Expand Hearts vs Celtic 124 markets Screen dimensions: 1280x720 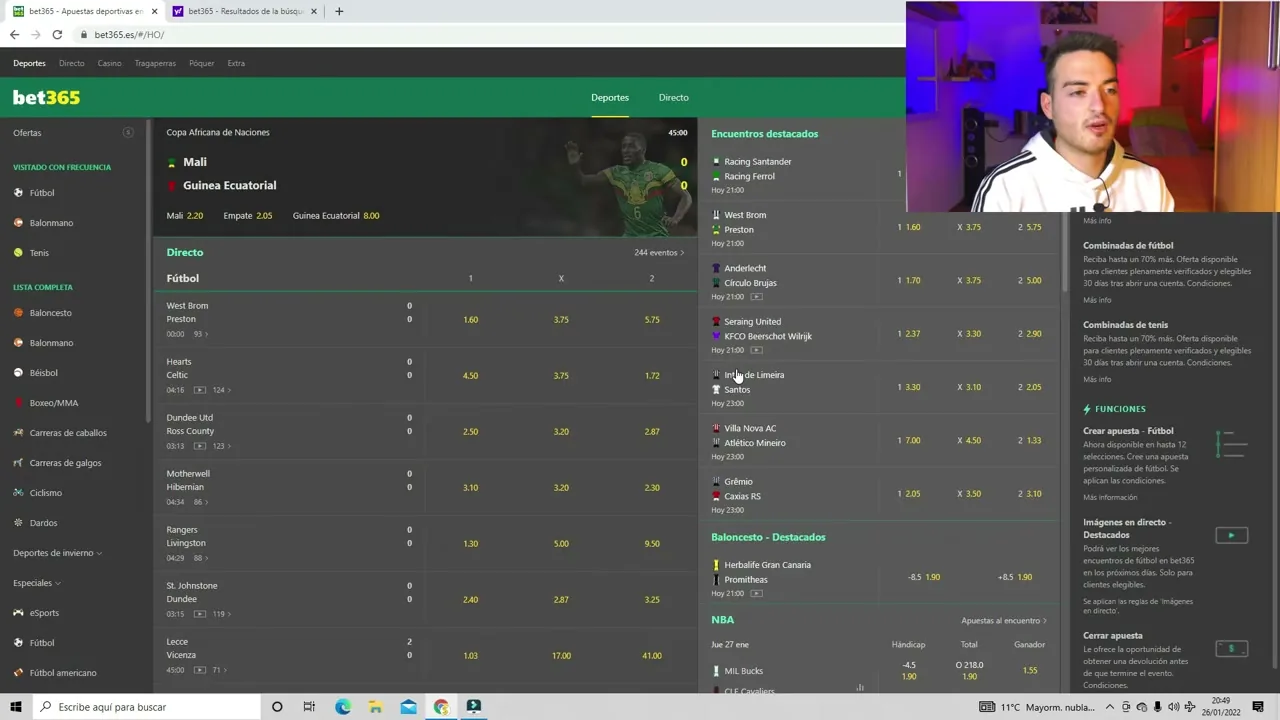point(220,390)
